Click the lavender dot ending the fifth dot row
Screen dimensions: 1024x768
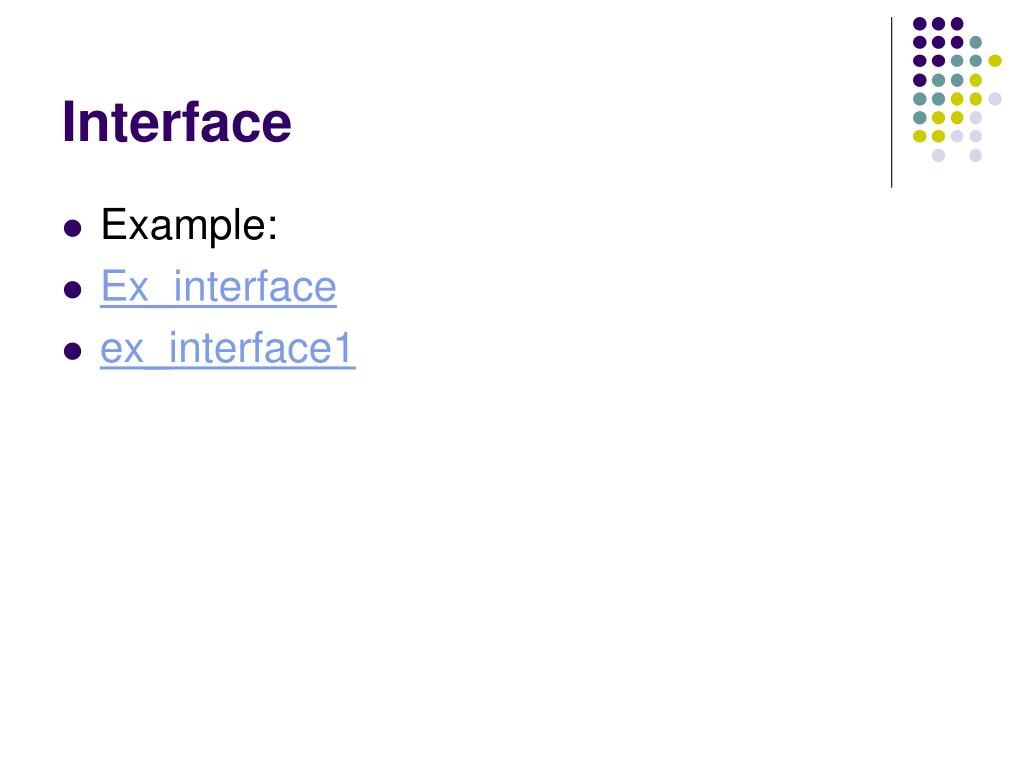pos(995,99)
